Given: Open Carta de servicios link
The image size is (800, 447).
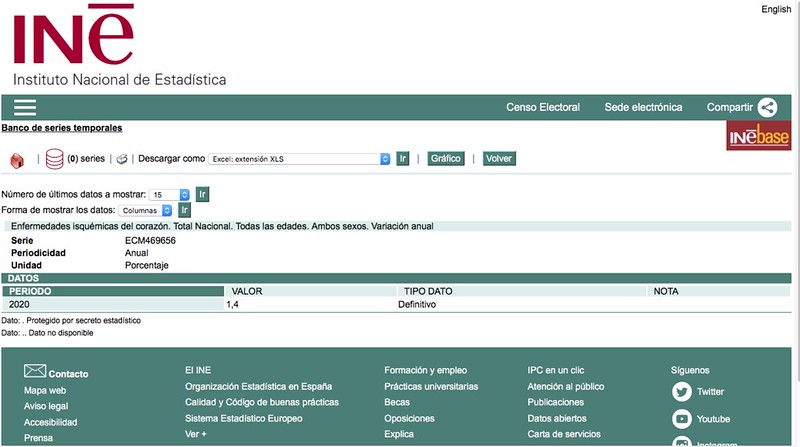Looking at the screenshot, I should click(x=564, y=434).
